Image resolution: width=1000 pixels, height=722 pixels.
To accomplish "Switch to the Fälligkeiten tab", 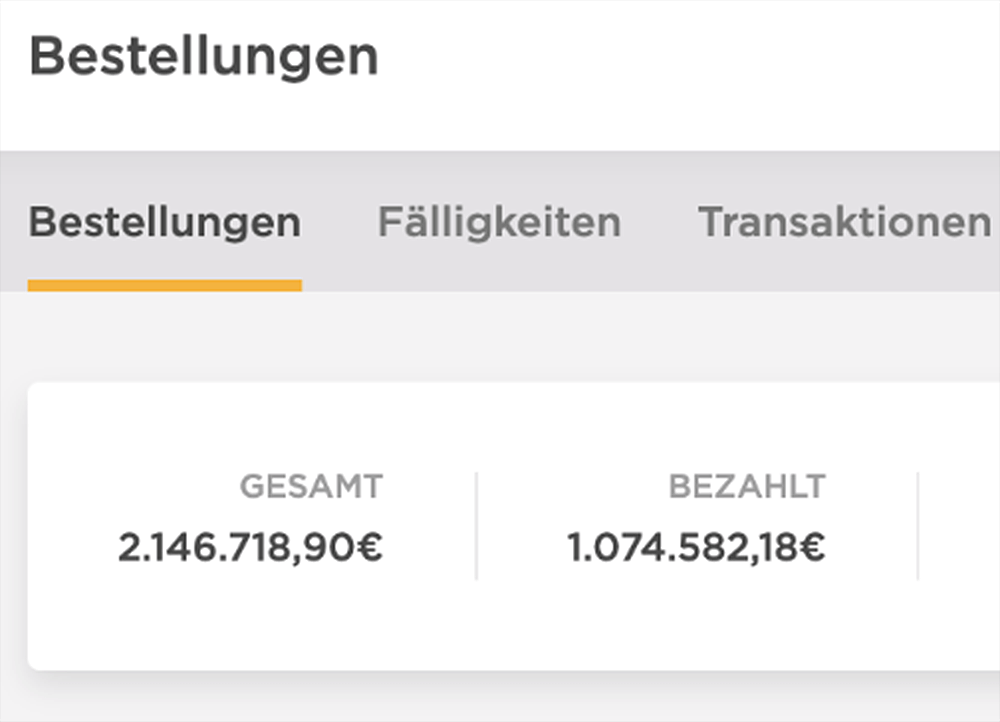I will coord(499,222).
